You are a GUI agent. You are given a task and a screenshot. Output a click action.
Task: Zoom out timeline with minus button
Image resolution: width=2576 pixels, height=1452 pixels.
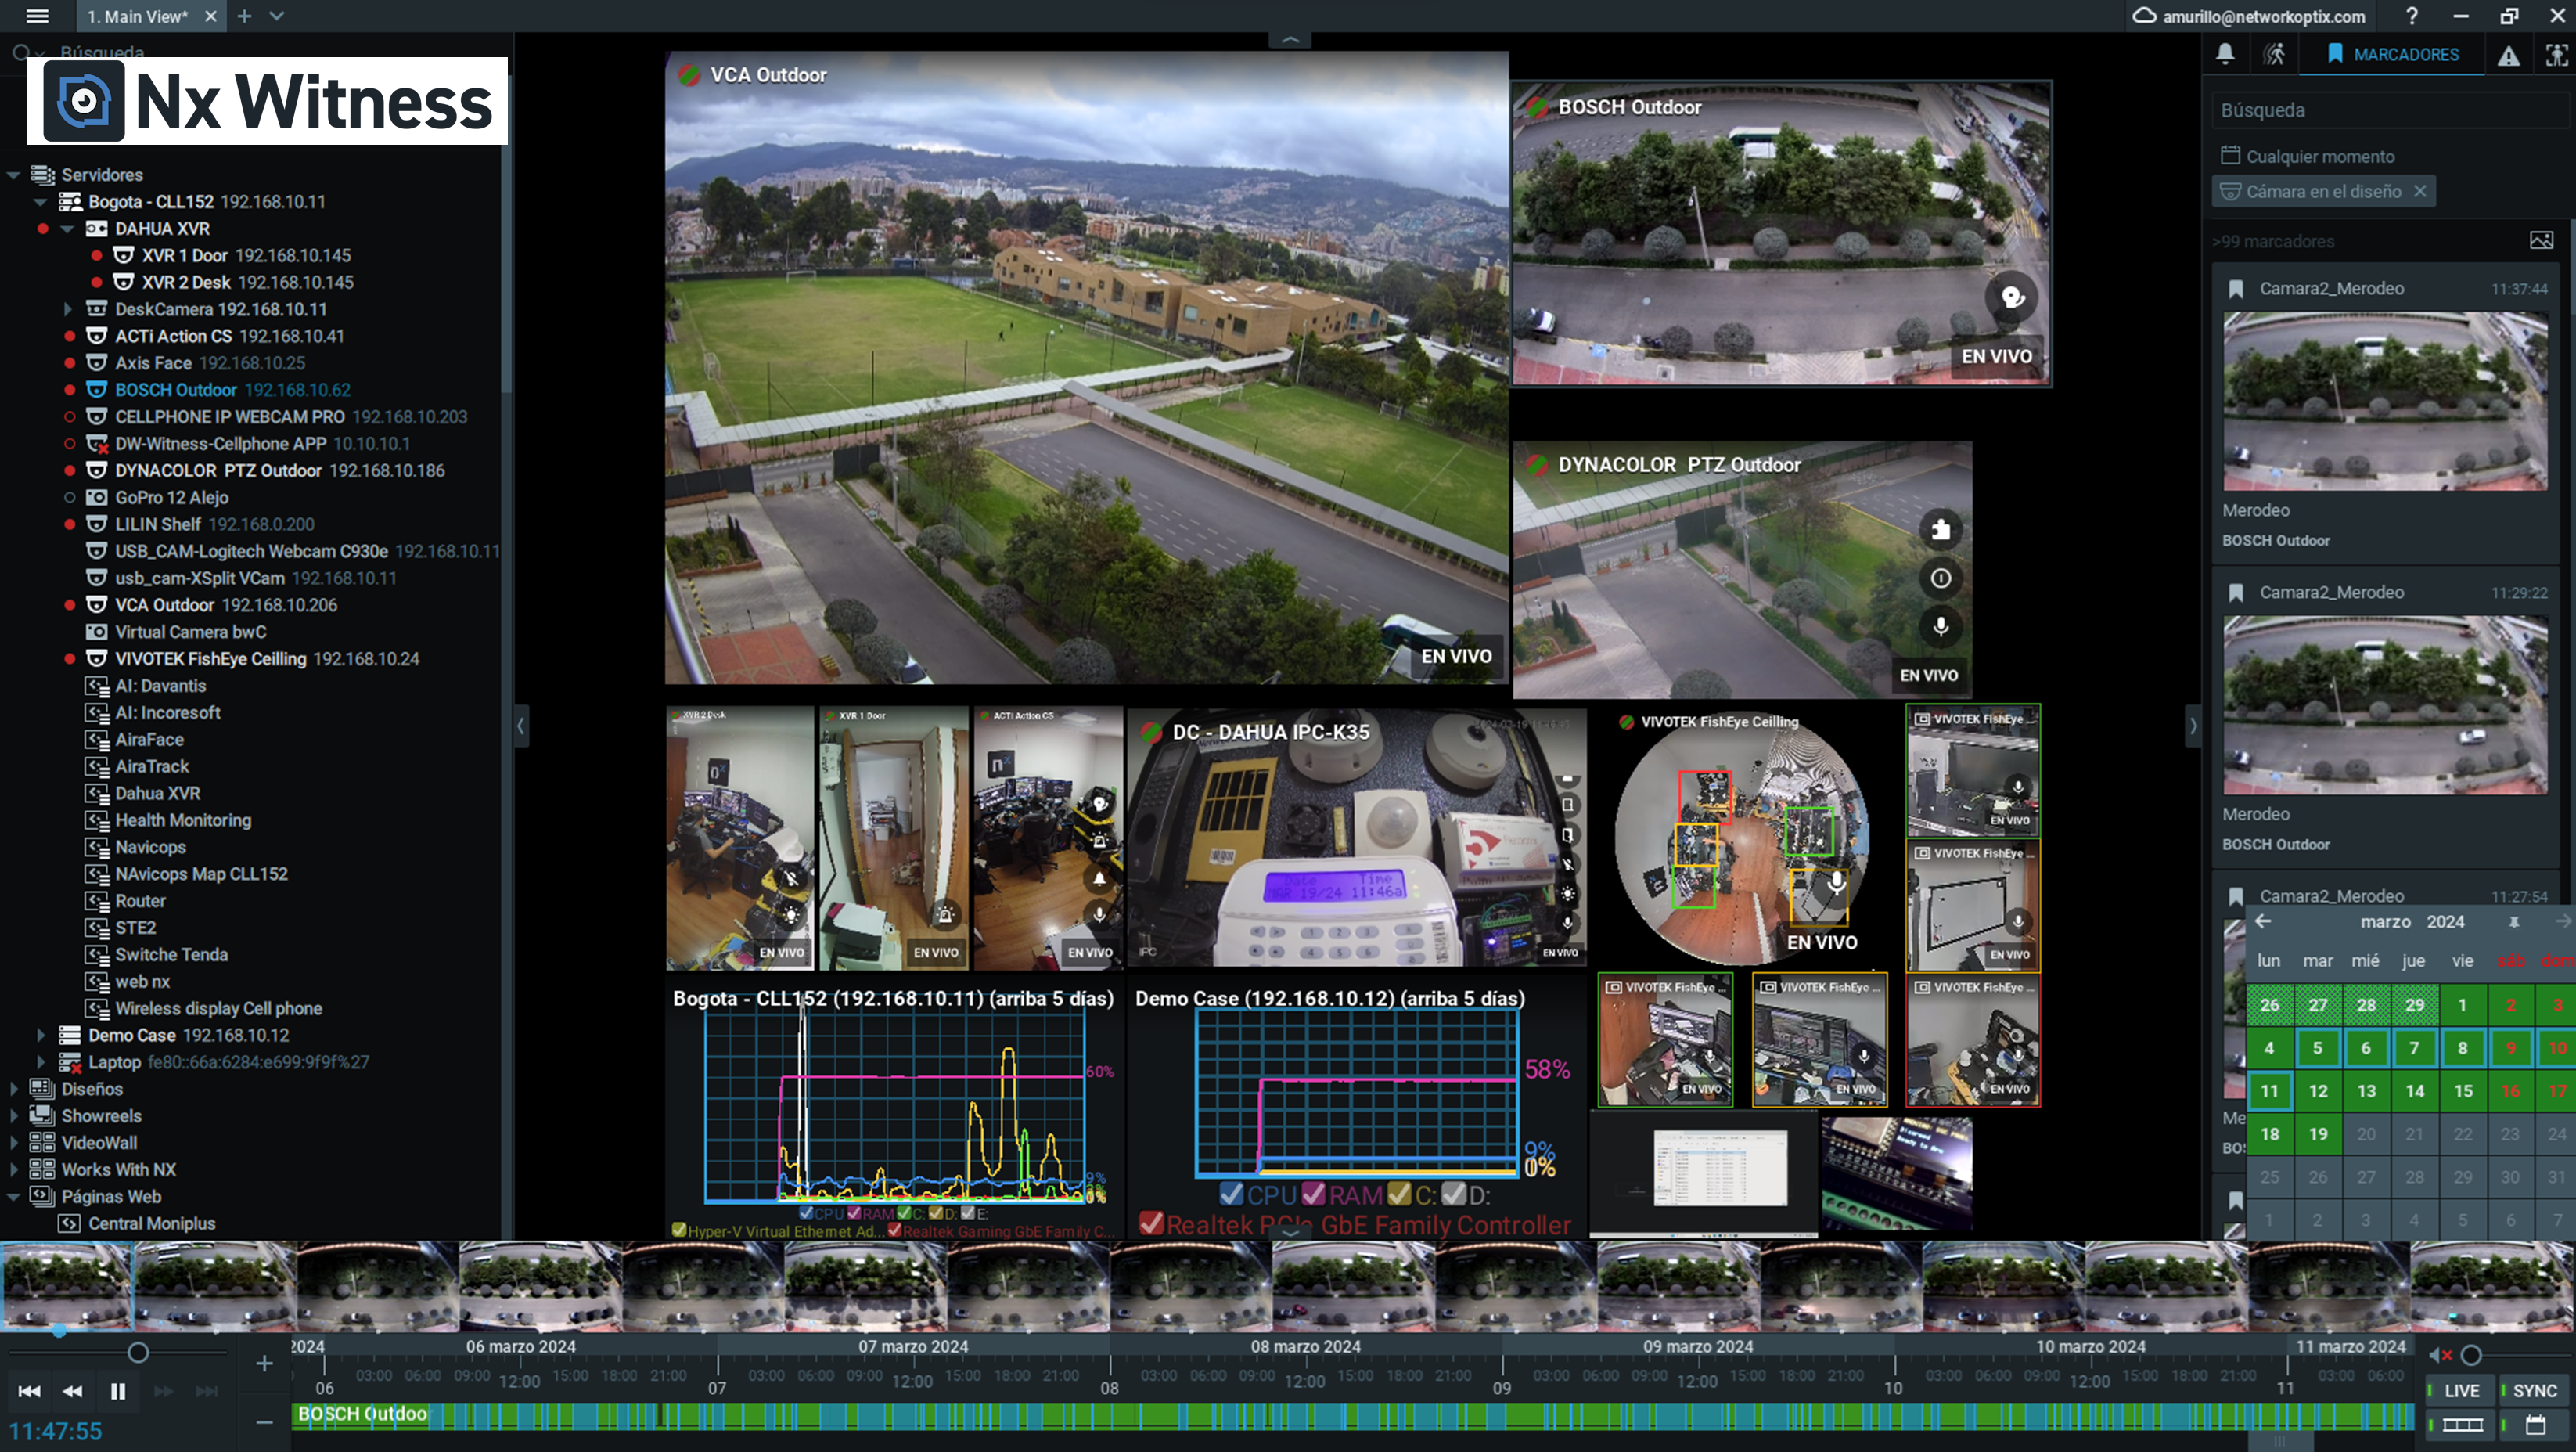264,1421
